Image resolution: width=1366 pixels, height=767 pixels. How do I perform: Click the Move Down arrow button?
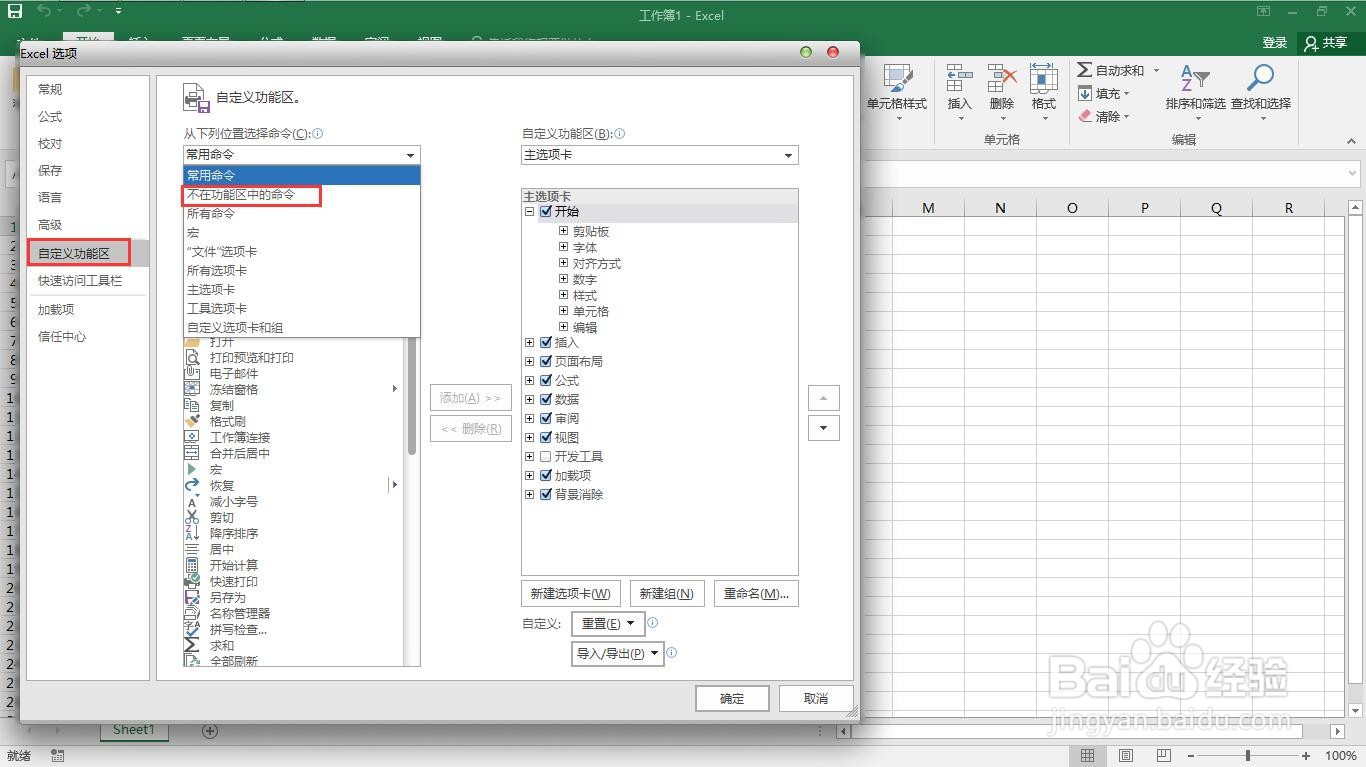[x=824, y=428]
